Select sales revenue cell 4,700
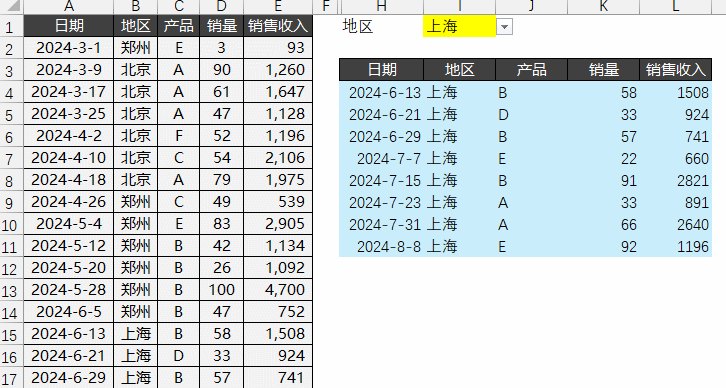 point(278,290)
